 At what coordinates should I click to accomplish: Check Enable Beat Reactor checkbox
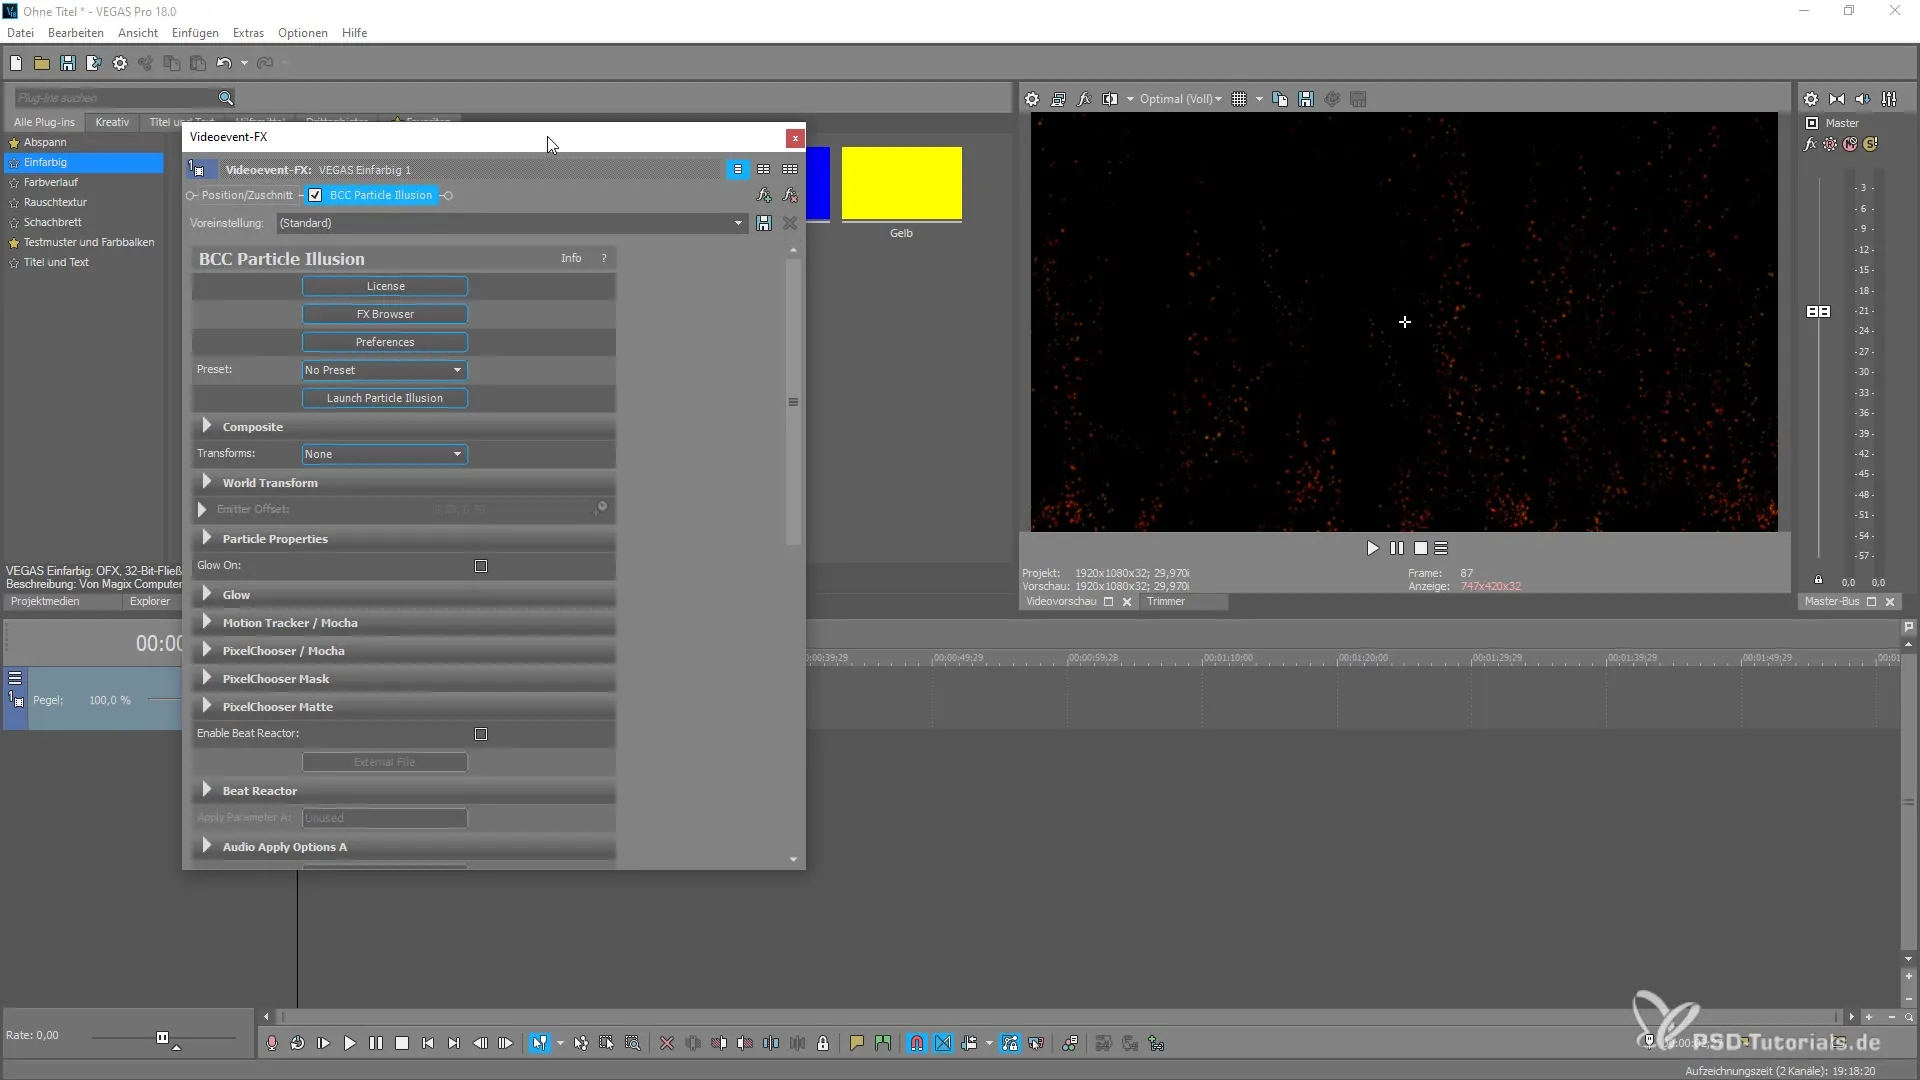point(481,734)
